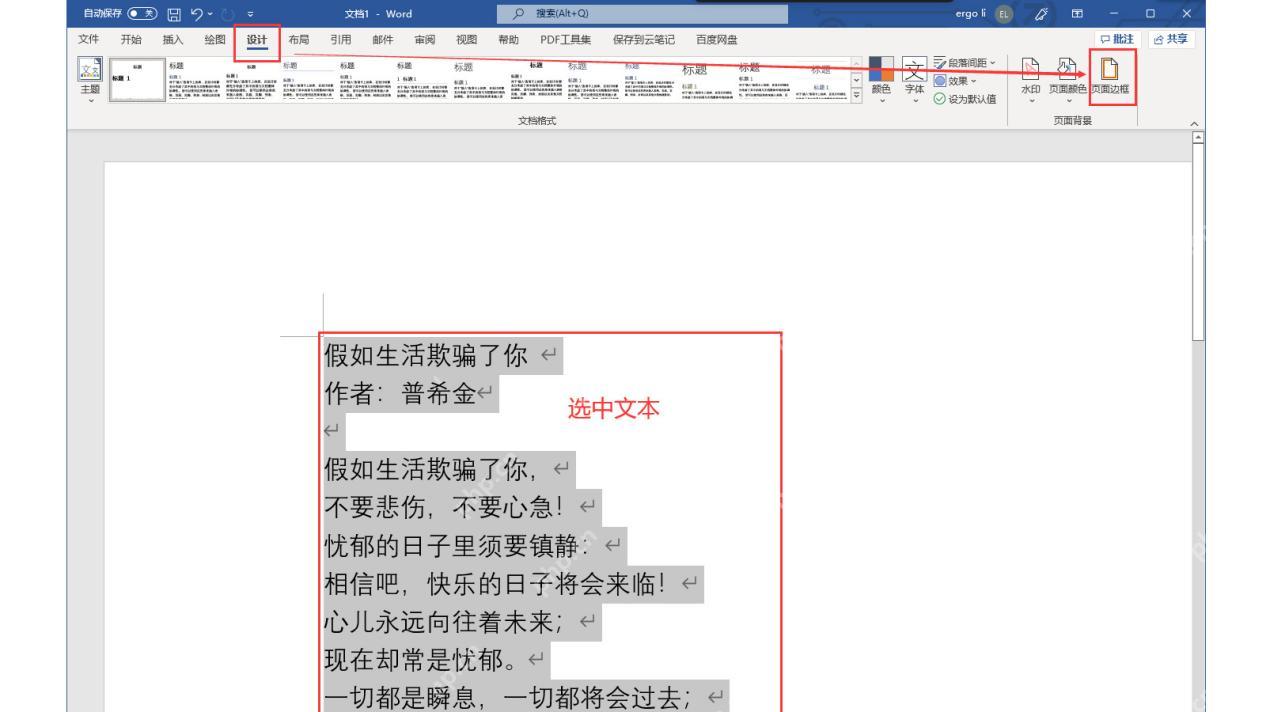Switch to the 视图 tab
Image resolution: width=1266 pixels, height=712 pixels.
466,40
